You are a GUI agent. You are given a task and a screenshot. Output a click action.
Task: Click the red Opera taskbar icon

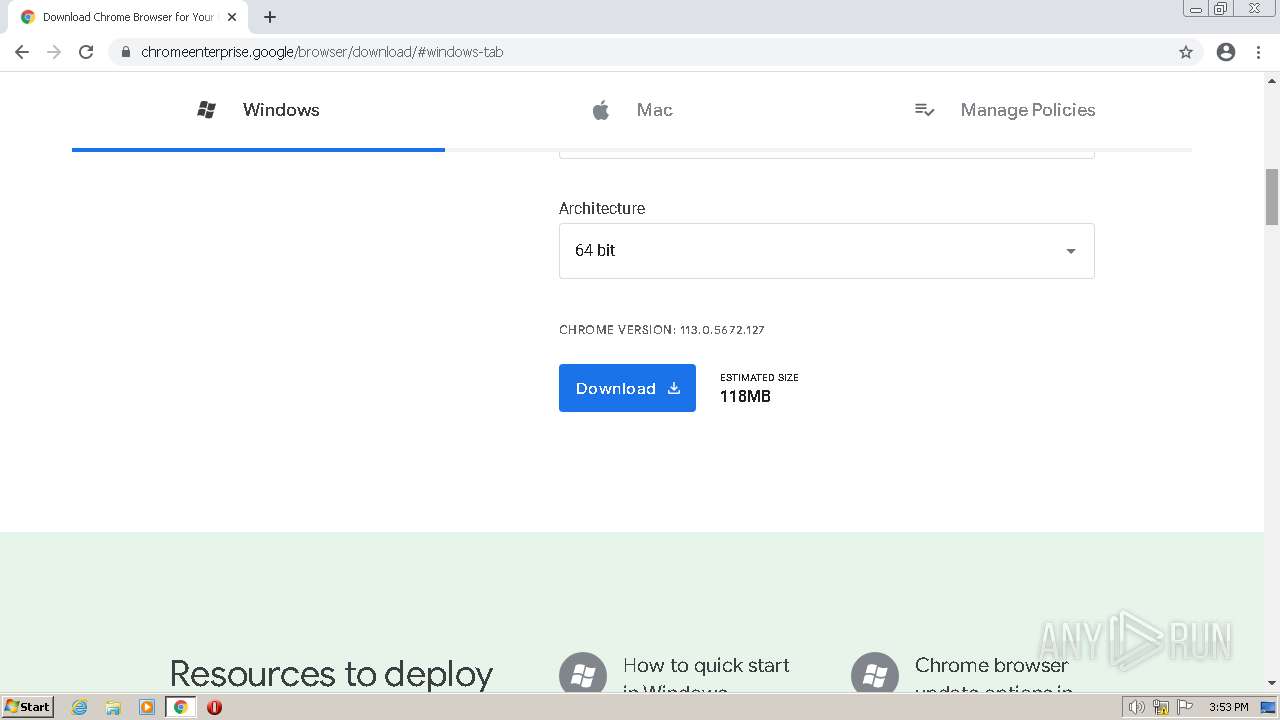(x=214, y=707)
